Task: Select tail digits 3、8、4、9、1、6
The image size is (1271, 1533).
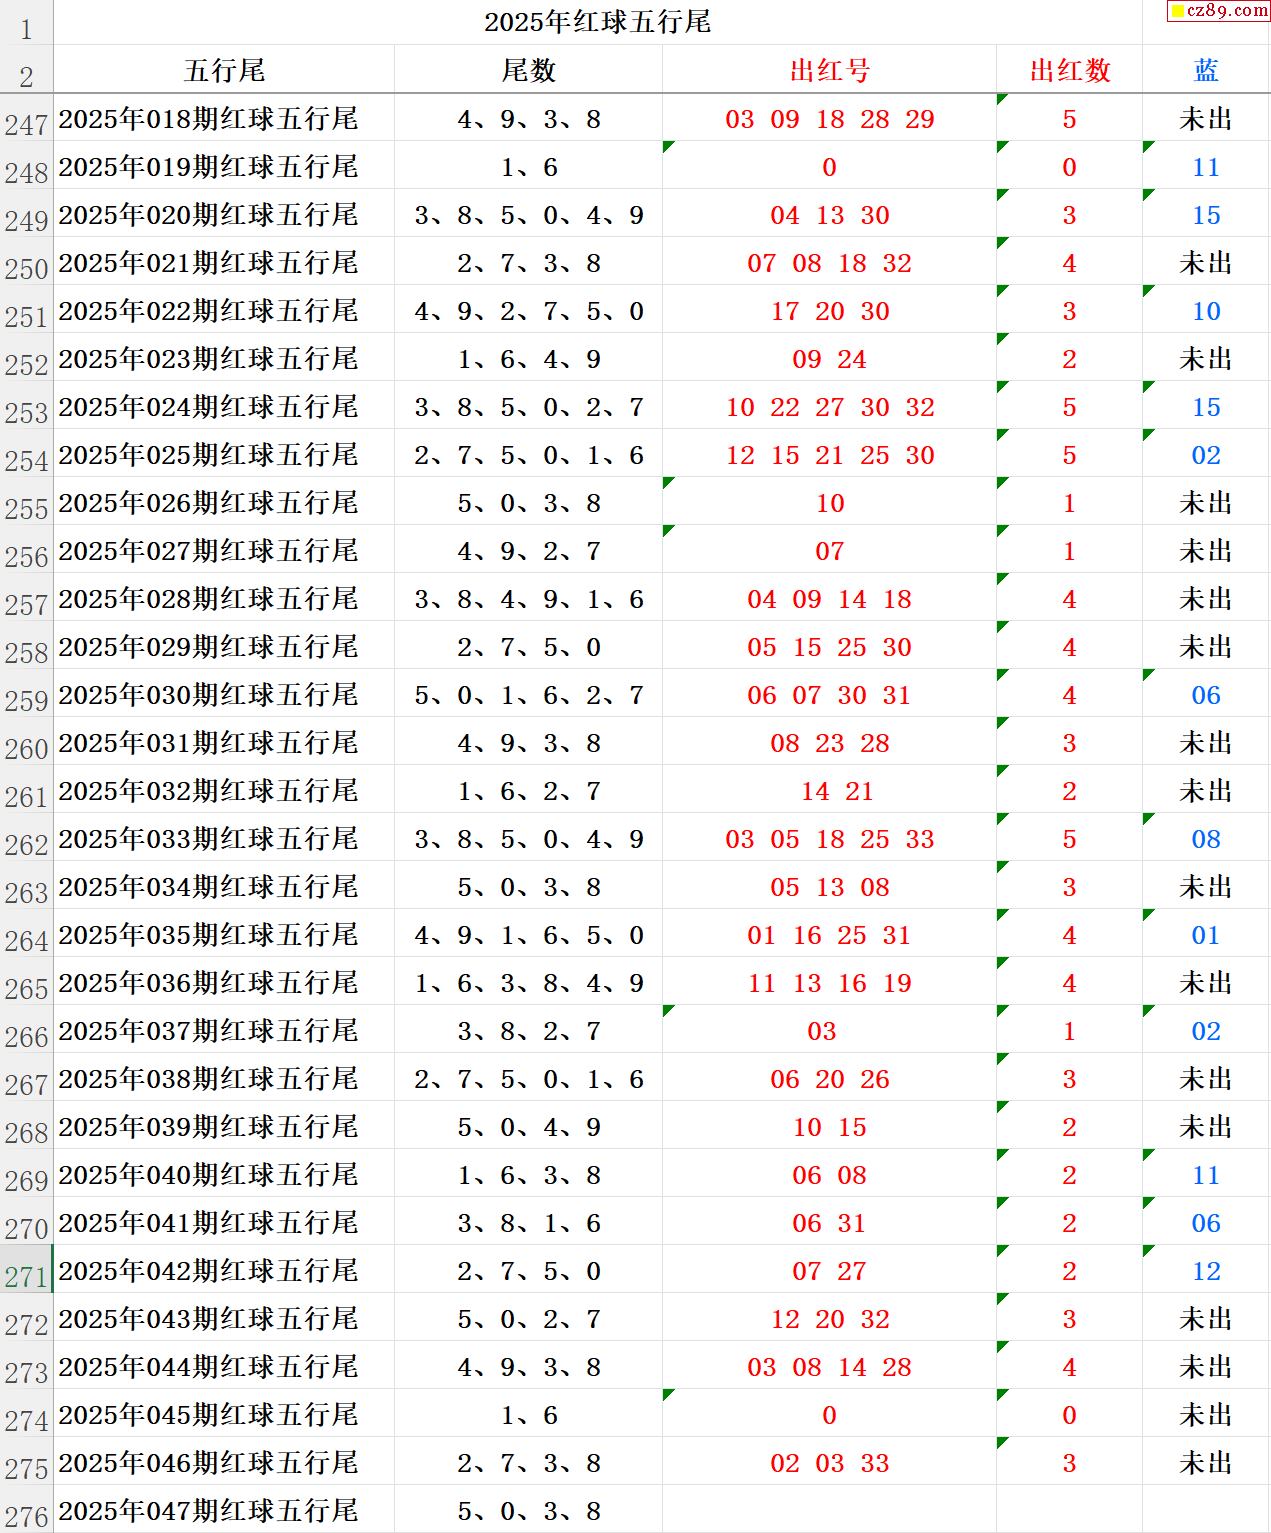Action: click(529, 599)
